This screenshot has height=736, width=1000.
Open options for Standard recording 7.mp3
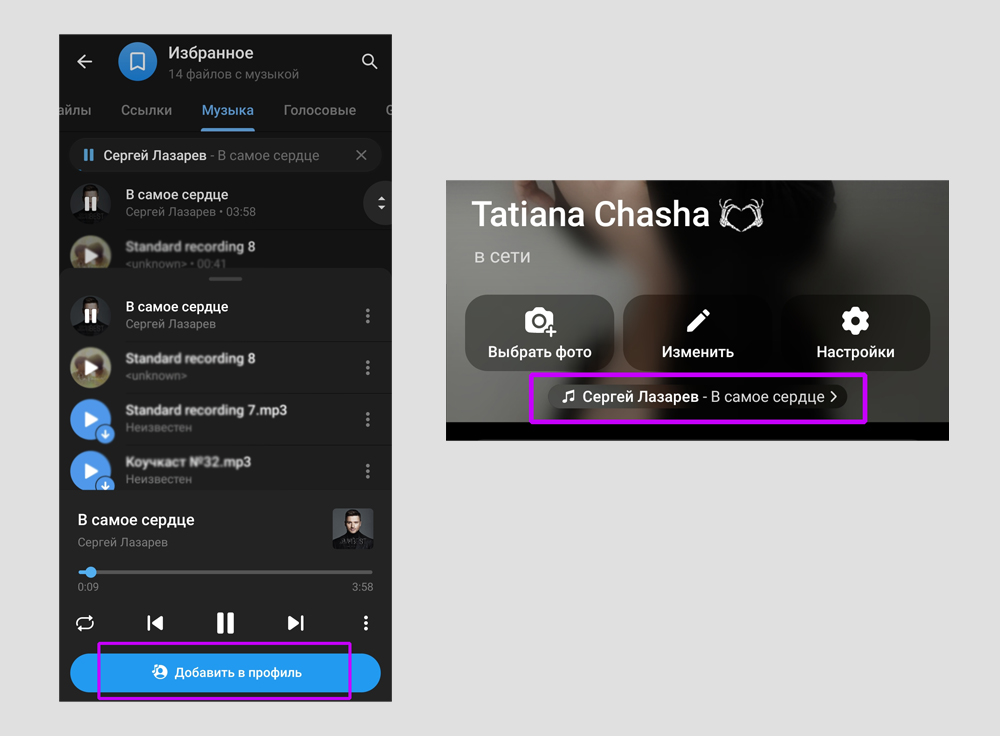pos(367,419)
